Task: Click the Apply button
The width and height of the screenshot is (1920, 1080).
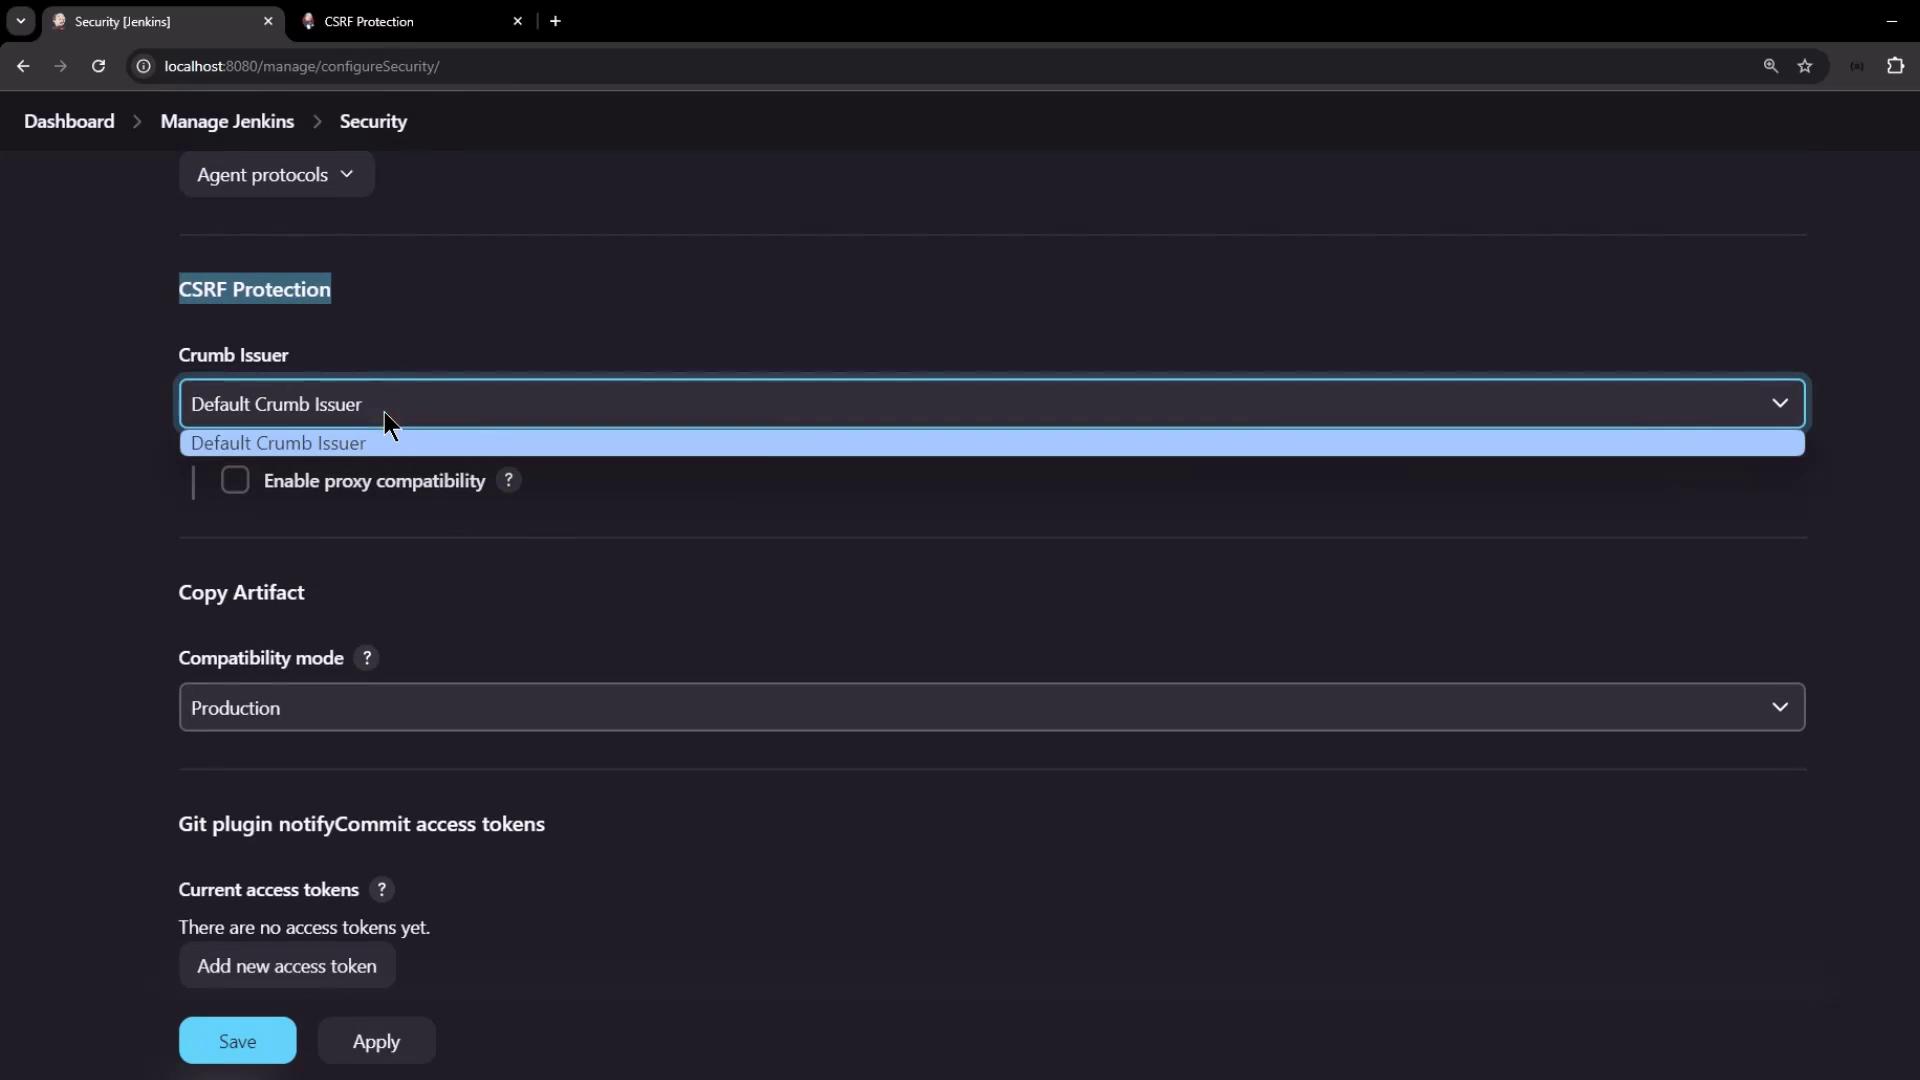Action: point(376,1041)
